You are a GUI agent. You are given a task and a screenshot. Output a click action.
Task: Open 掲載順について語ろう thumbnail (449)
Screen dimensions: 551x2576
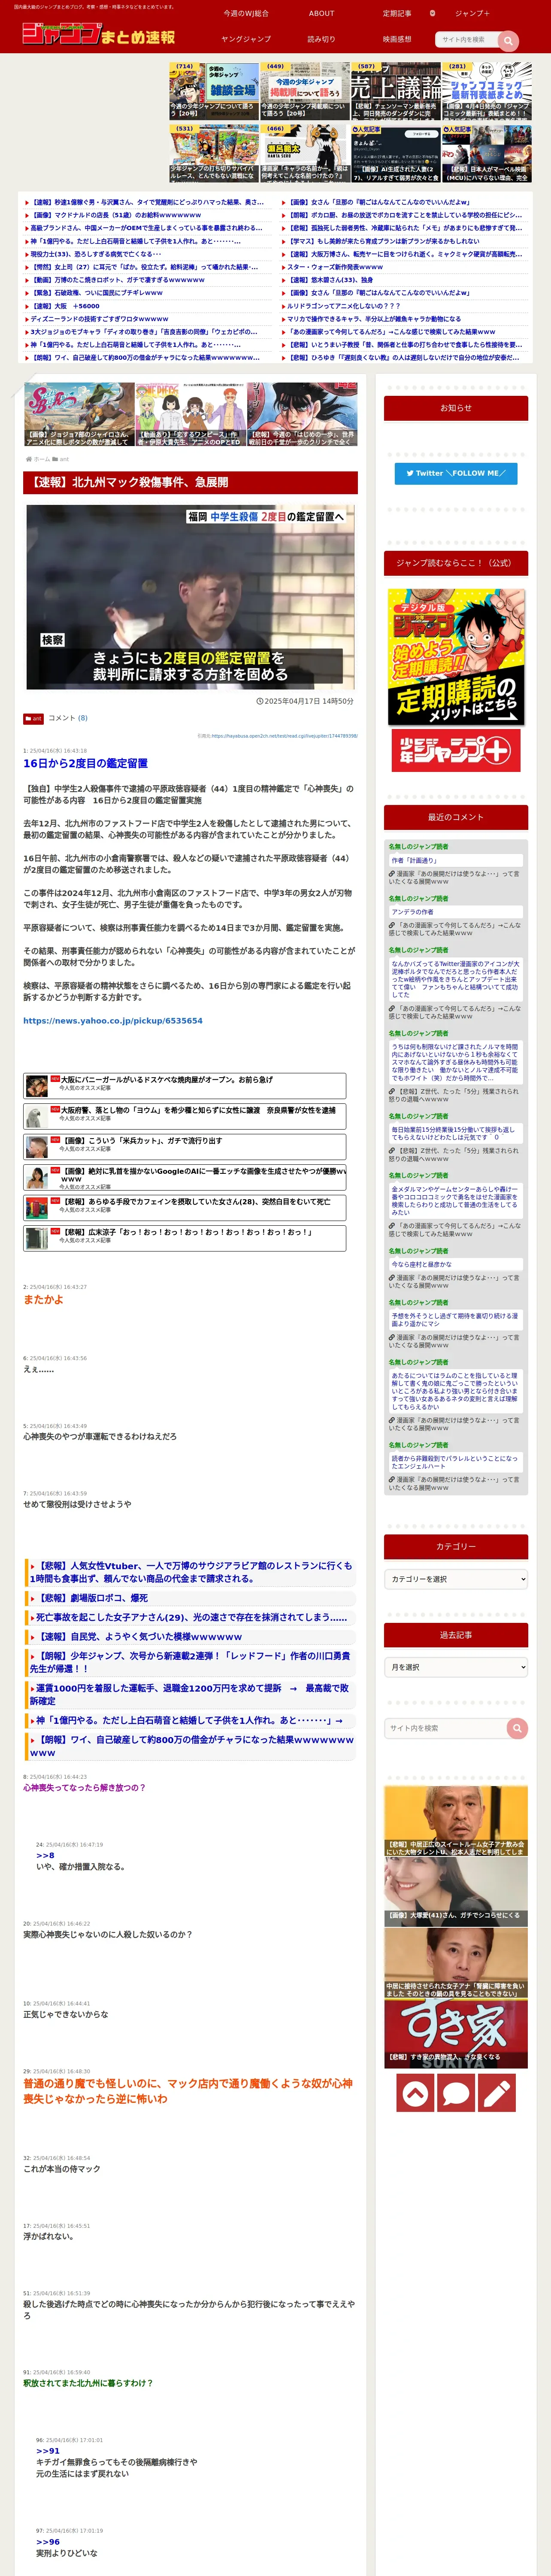point(305,91)
